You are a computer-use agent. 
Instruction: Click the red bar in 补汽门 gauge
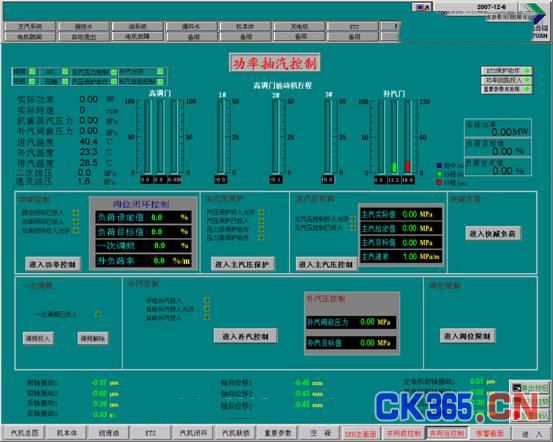point(408,166)
